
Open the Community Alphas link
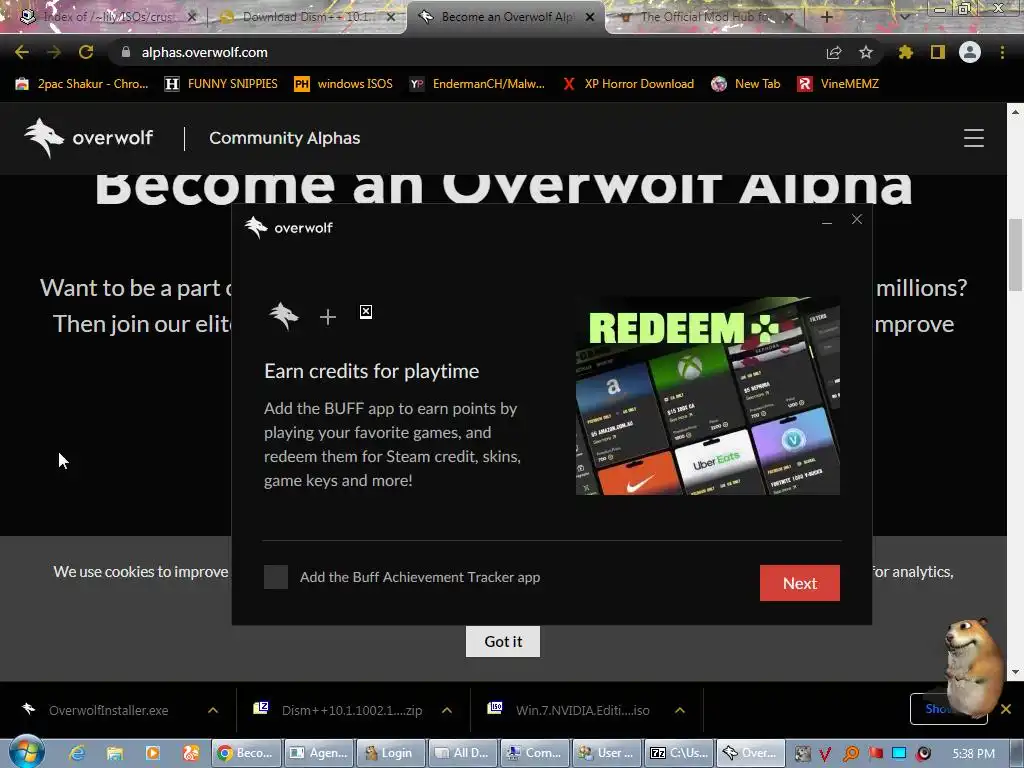pyautogui.click(x=285, y=138)
